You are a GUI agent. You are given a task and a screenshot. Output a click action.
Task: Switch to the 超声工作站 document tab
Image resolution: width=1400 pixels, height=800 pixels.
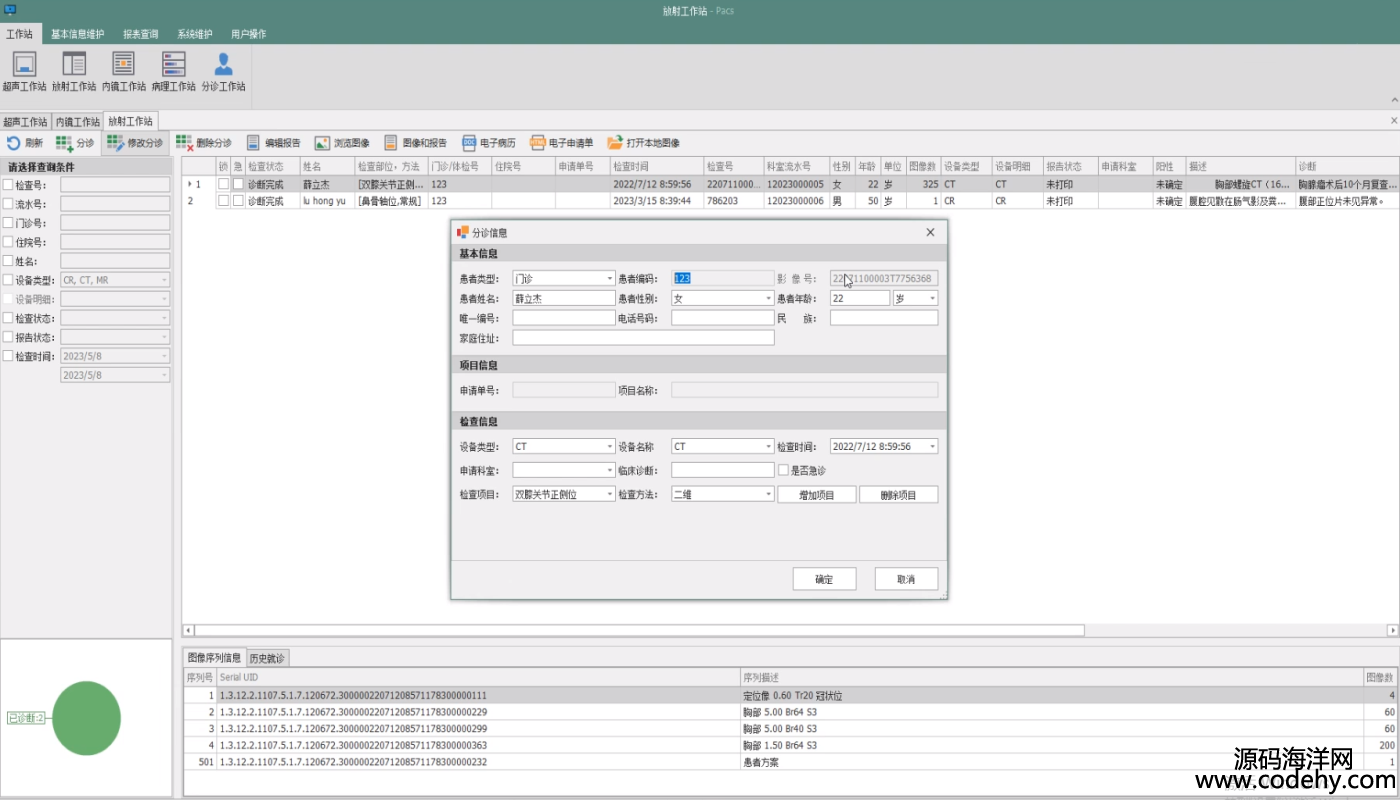click(x=25, y=121)
